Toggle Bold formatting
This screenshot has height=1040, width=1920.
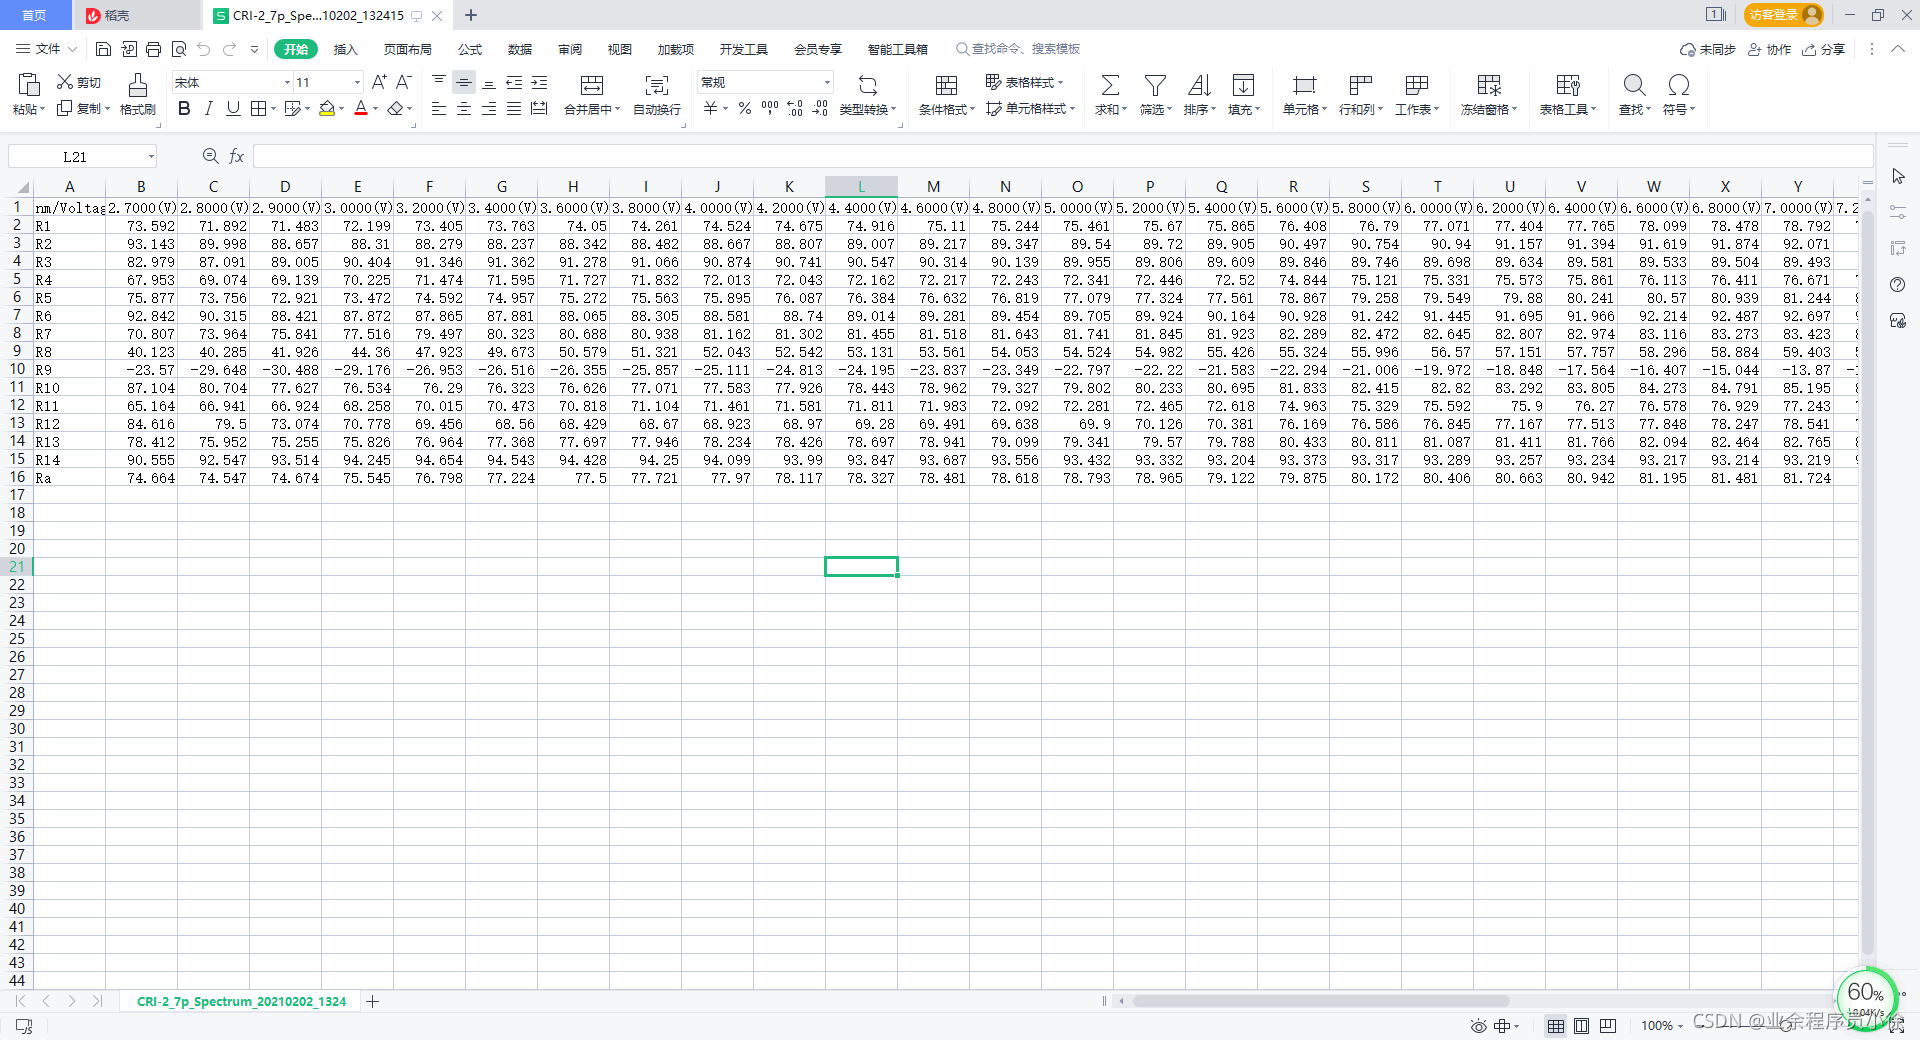pos(184,108)
